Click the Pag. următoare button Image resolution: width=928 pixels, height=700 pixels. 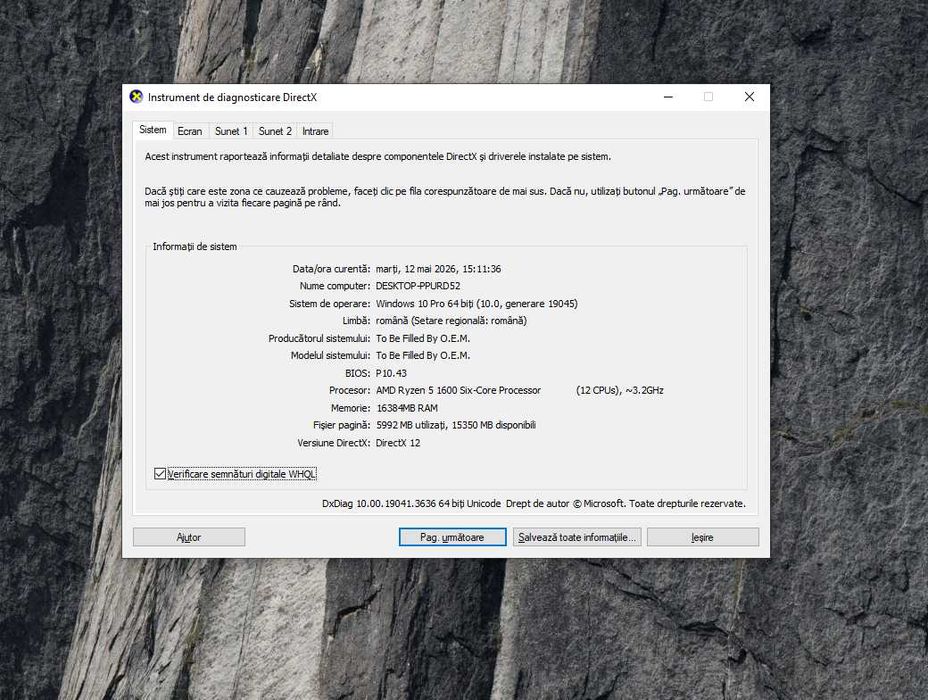(x=452, y=537)
